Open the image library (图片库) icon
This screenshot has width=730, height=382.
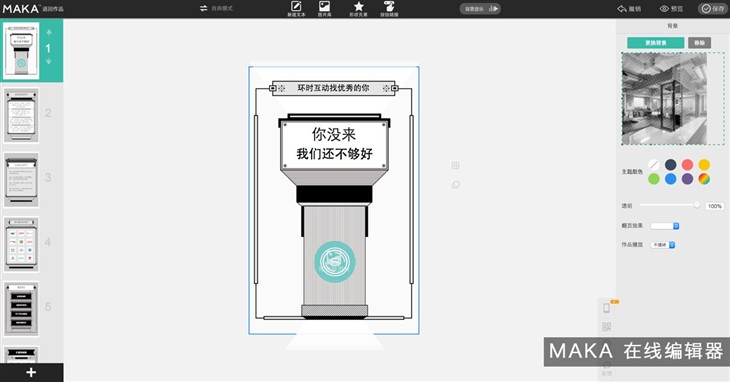[324, 7]
